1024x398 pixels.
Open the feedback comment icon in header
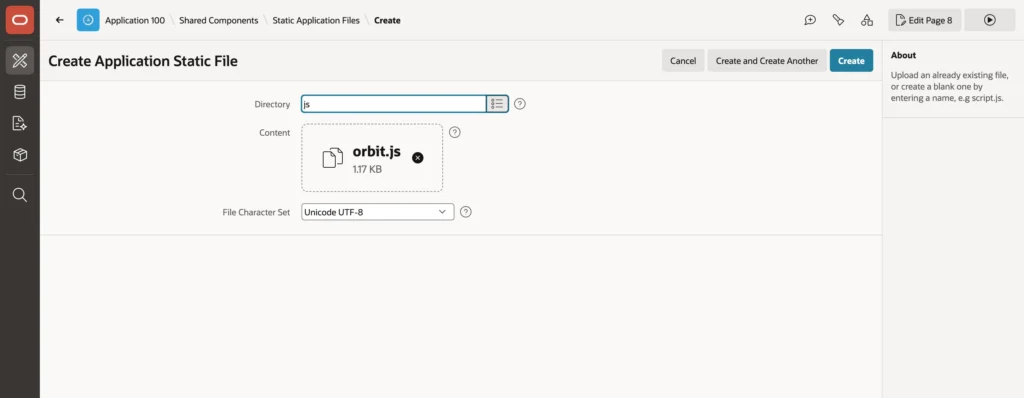(x=810, y=20)
